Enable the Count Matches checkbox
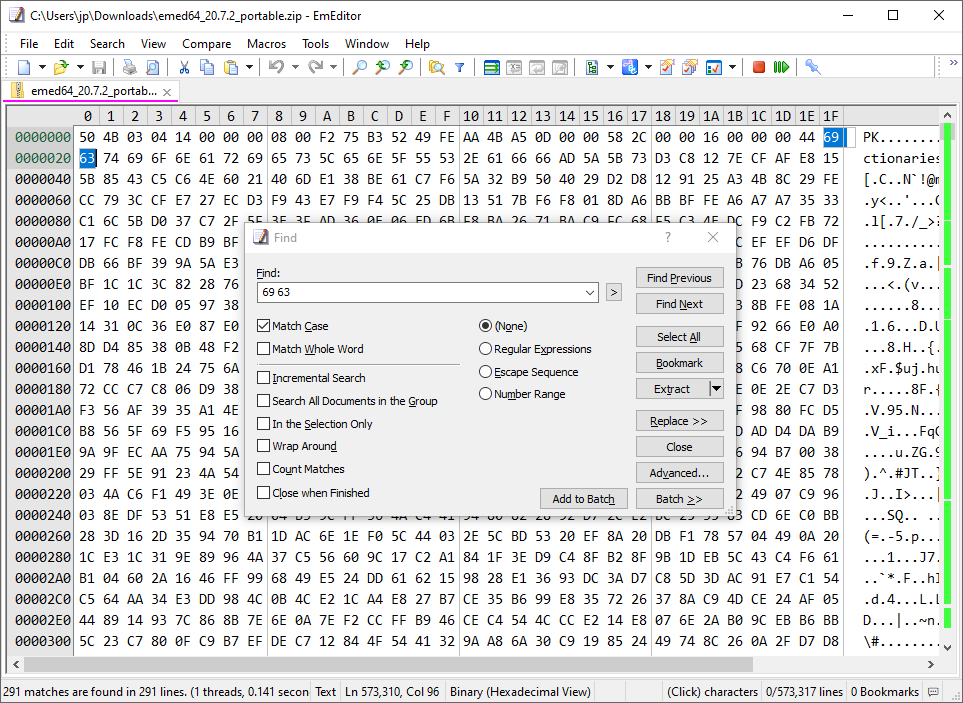Screen dimensions: 963x703 pos(263,469)
